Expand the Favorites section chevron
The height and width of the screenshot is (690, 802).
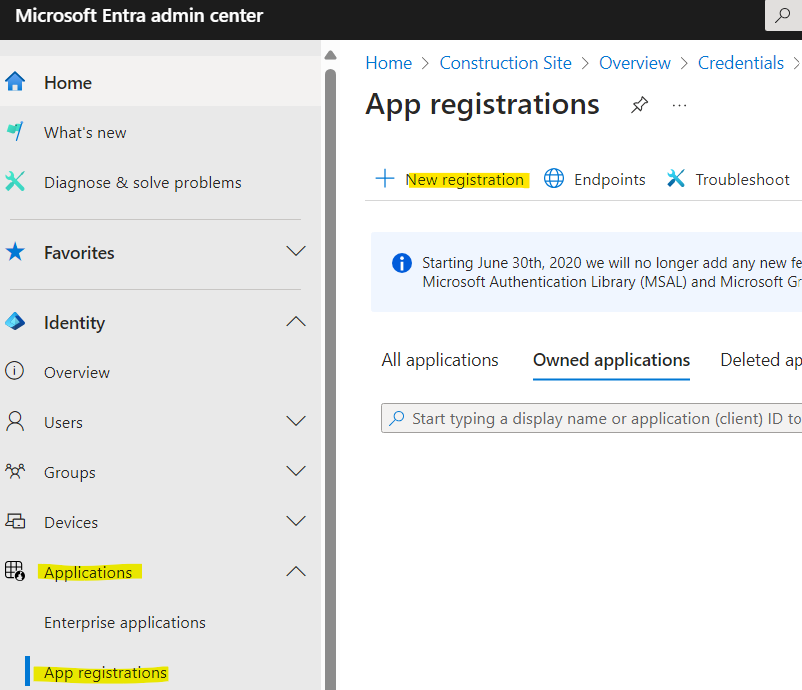296,251
